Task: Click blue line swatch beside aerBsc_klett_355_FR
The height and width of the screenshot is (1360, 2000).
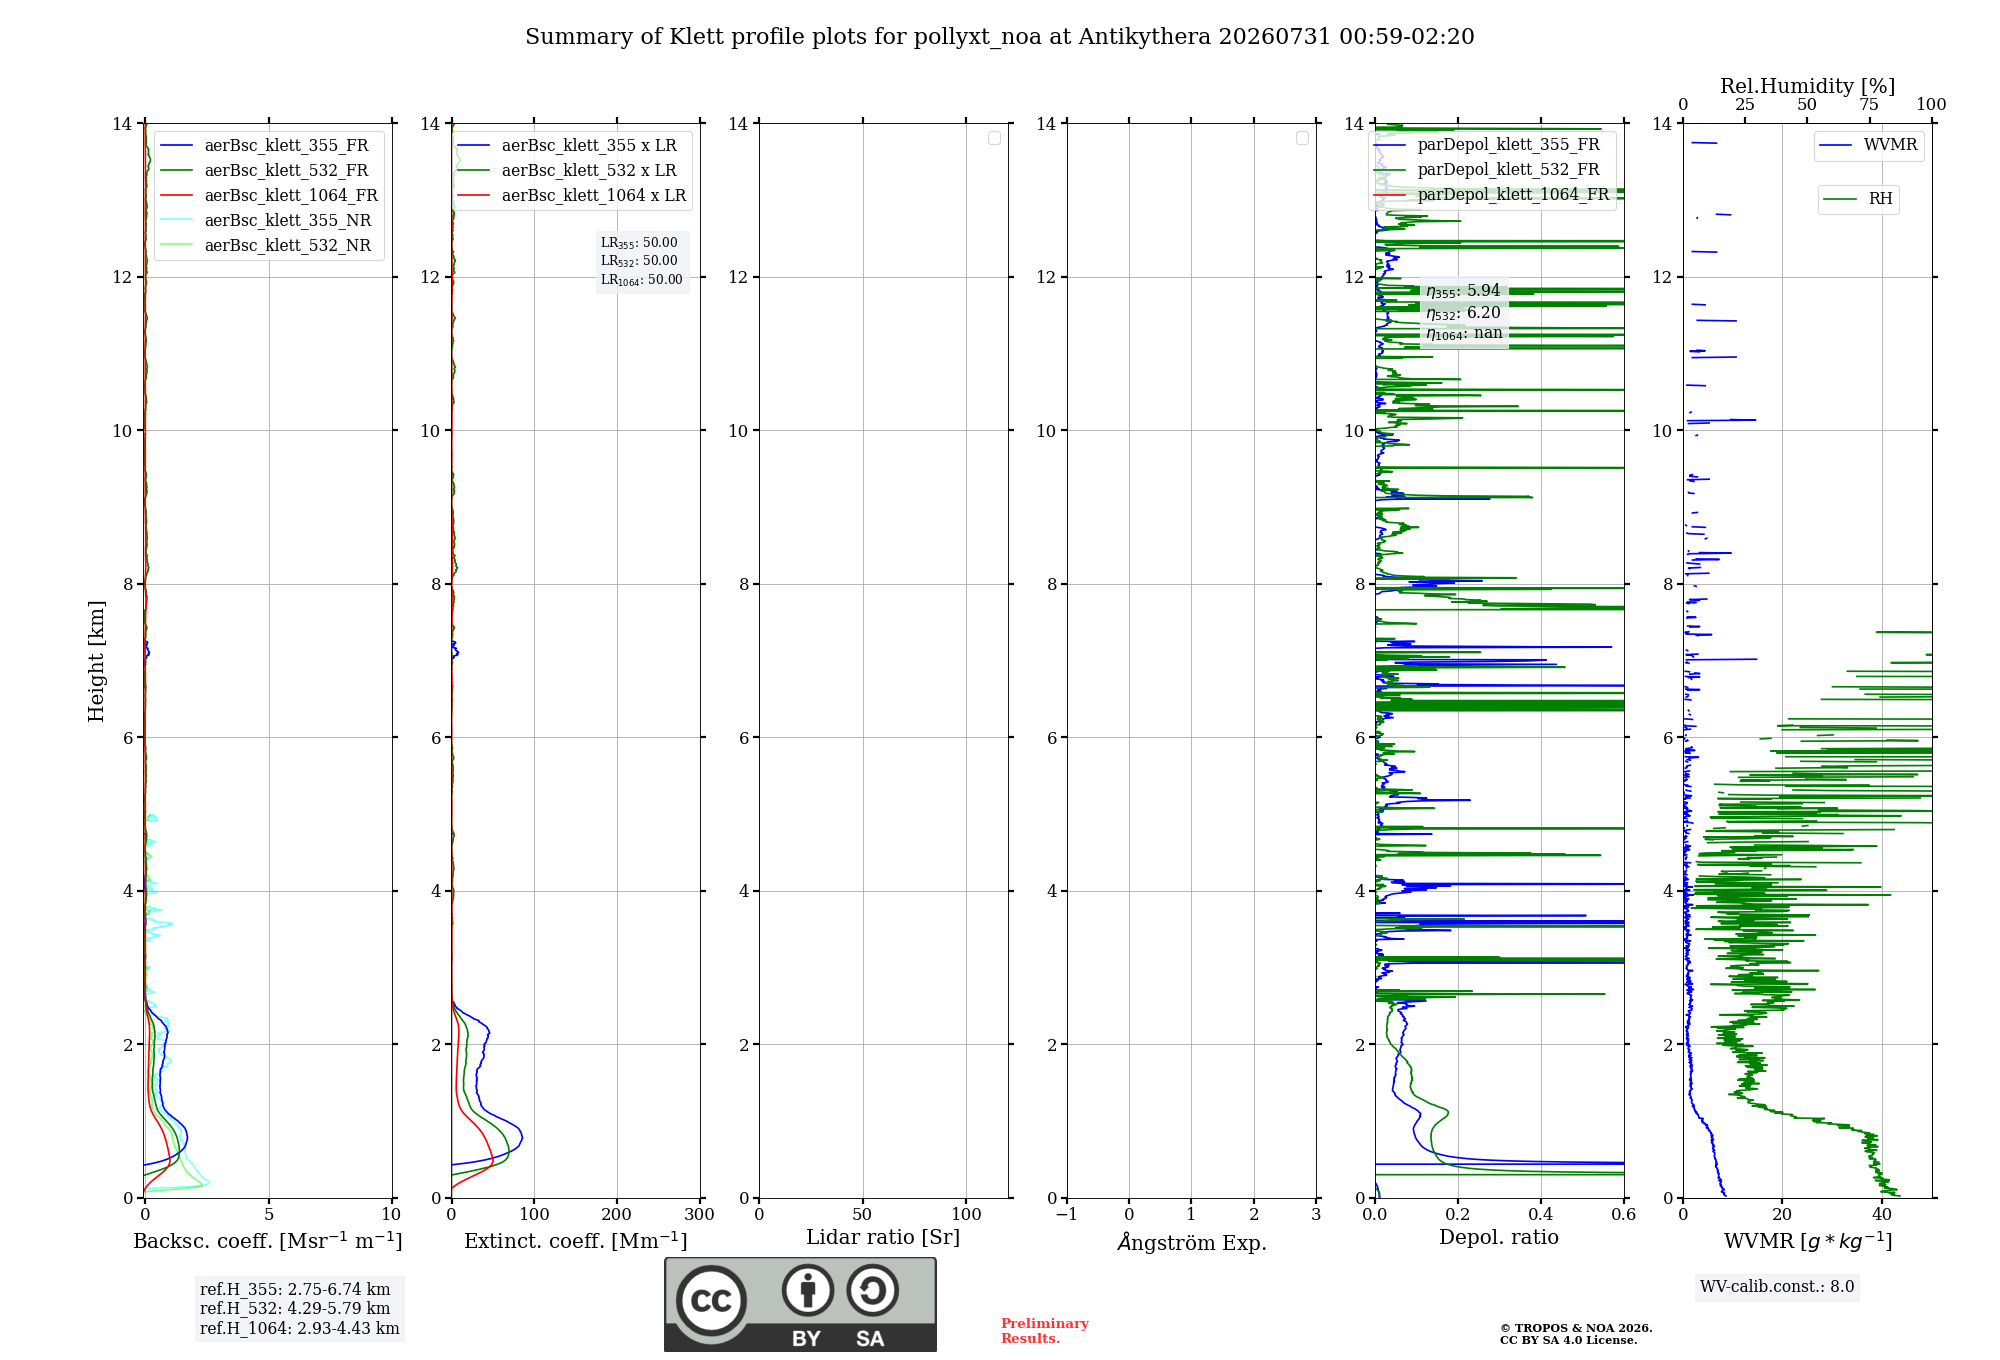Action: click(176, 146)
